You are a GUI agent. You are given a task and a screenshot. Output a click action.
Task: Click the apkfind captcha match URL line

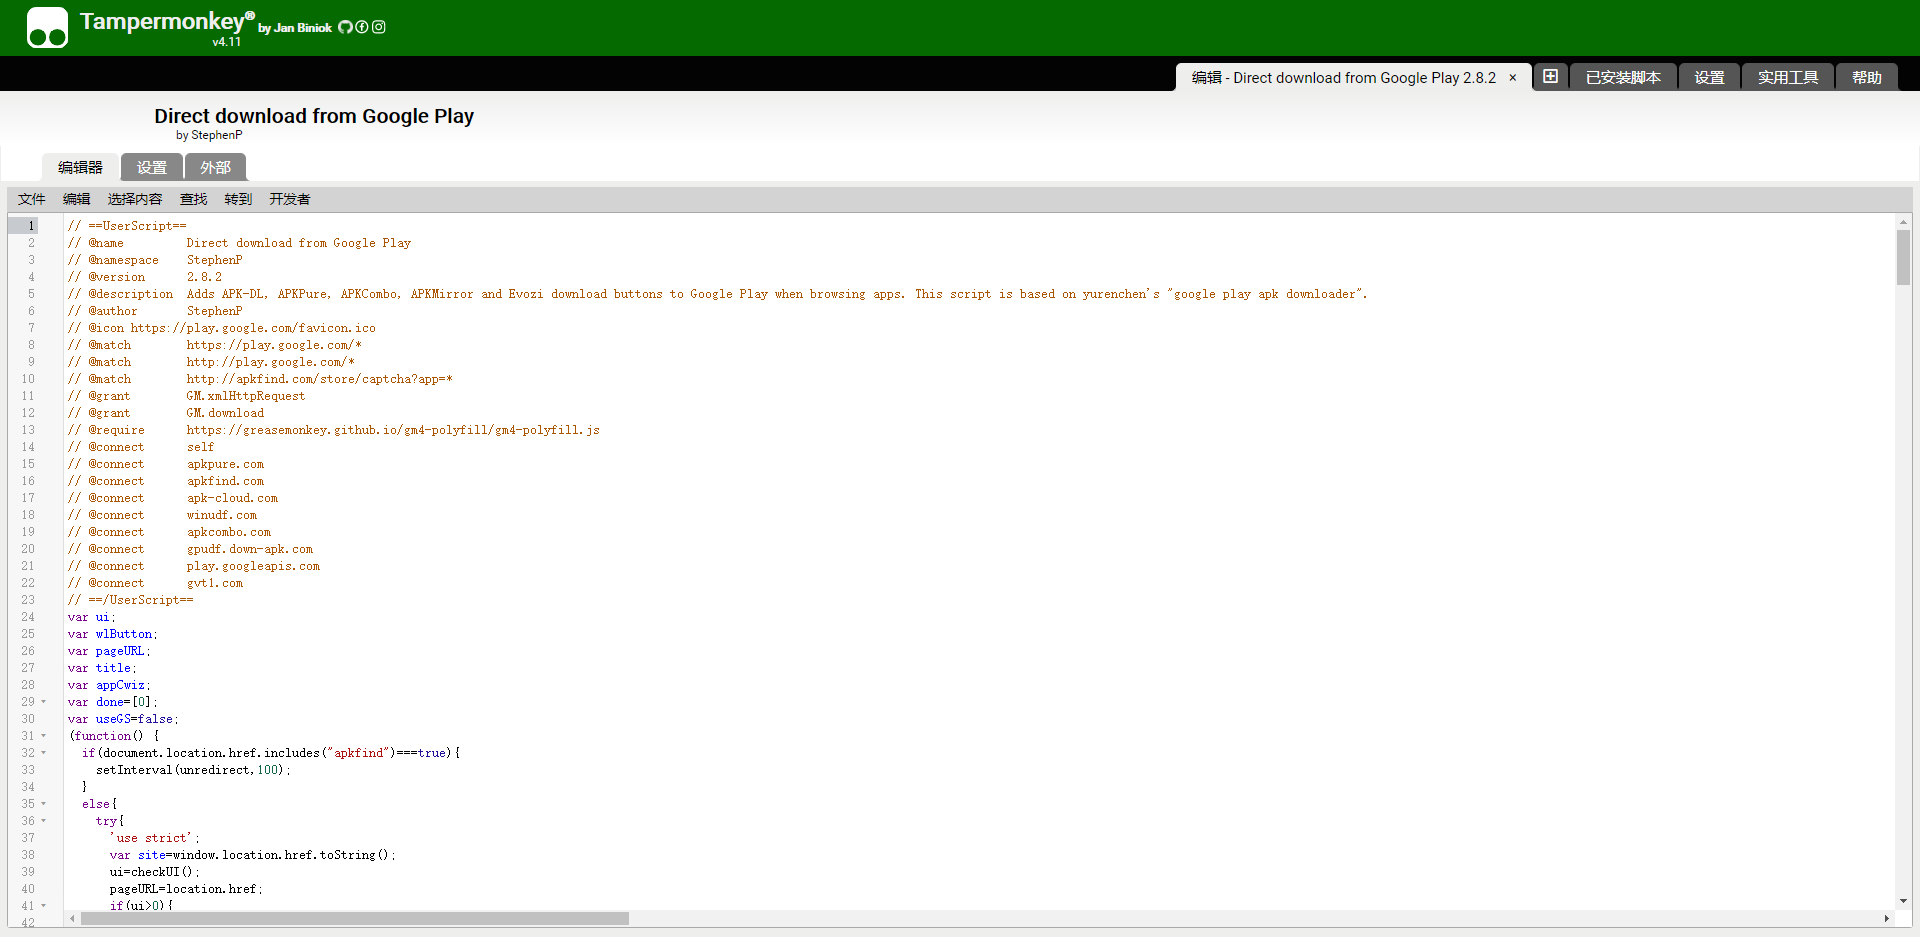319,379
